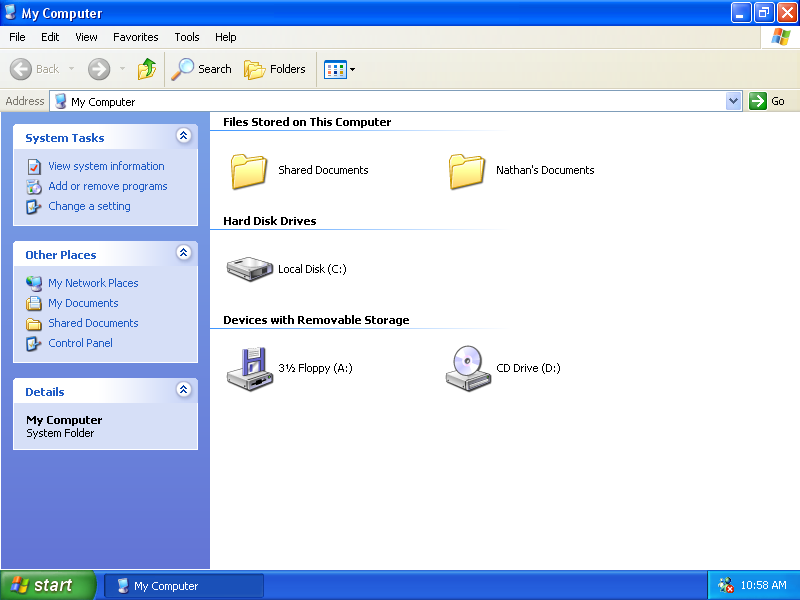
Task: Click the Add or remove programs link
Action: 108,186
